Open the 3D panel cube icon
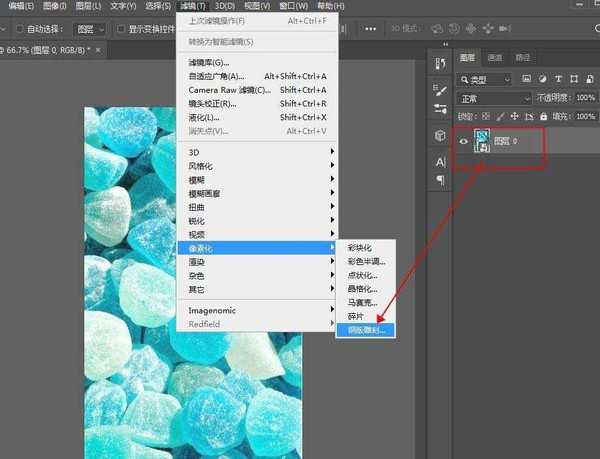The width and height of the screenshot is (600, 459). tap(440, 135)
